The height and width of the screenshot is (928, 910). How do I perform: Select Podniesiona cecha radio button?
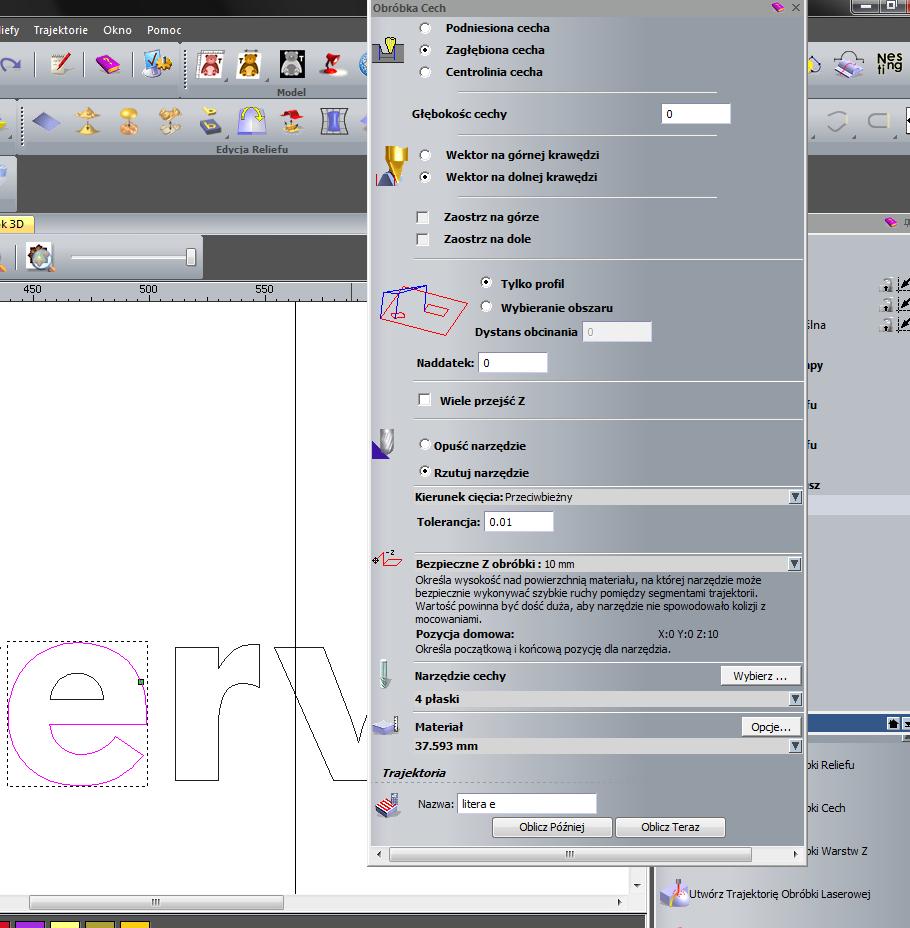click(425, 28)
